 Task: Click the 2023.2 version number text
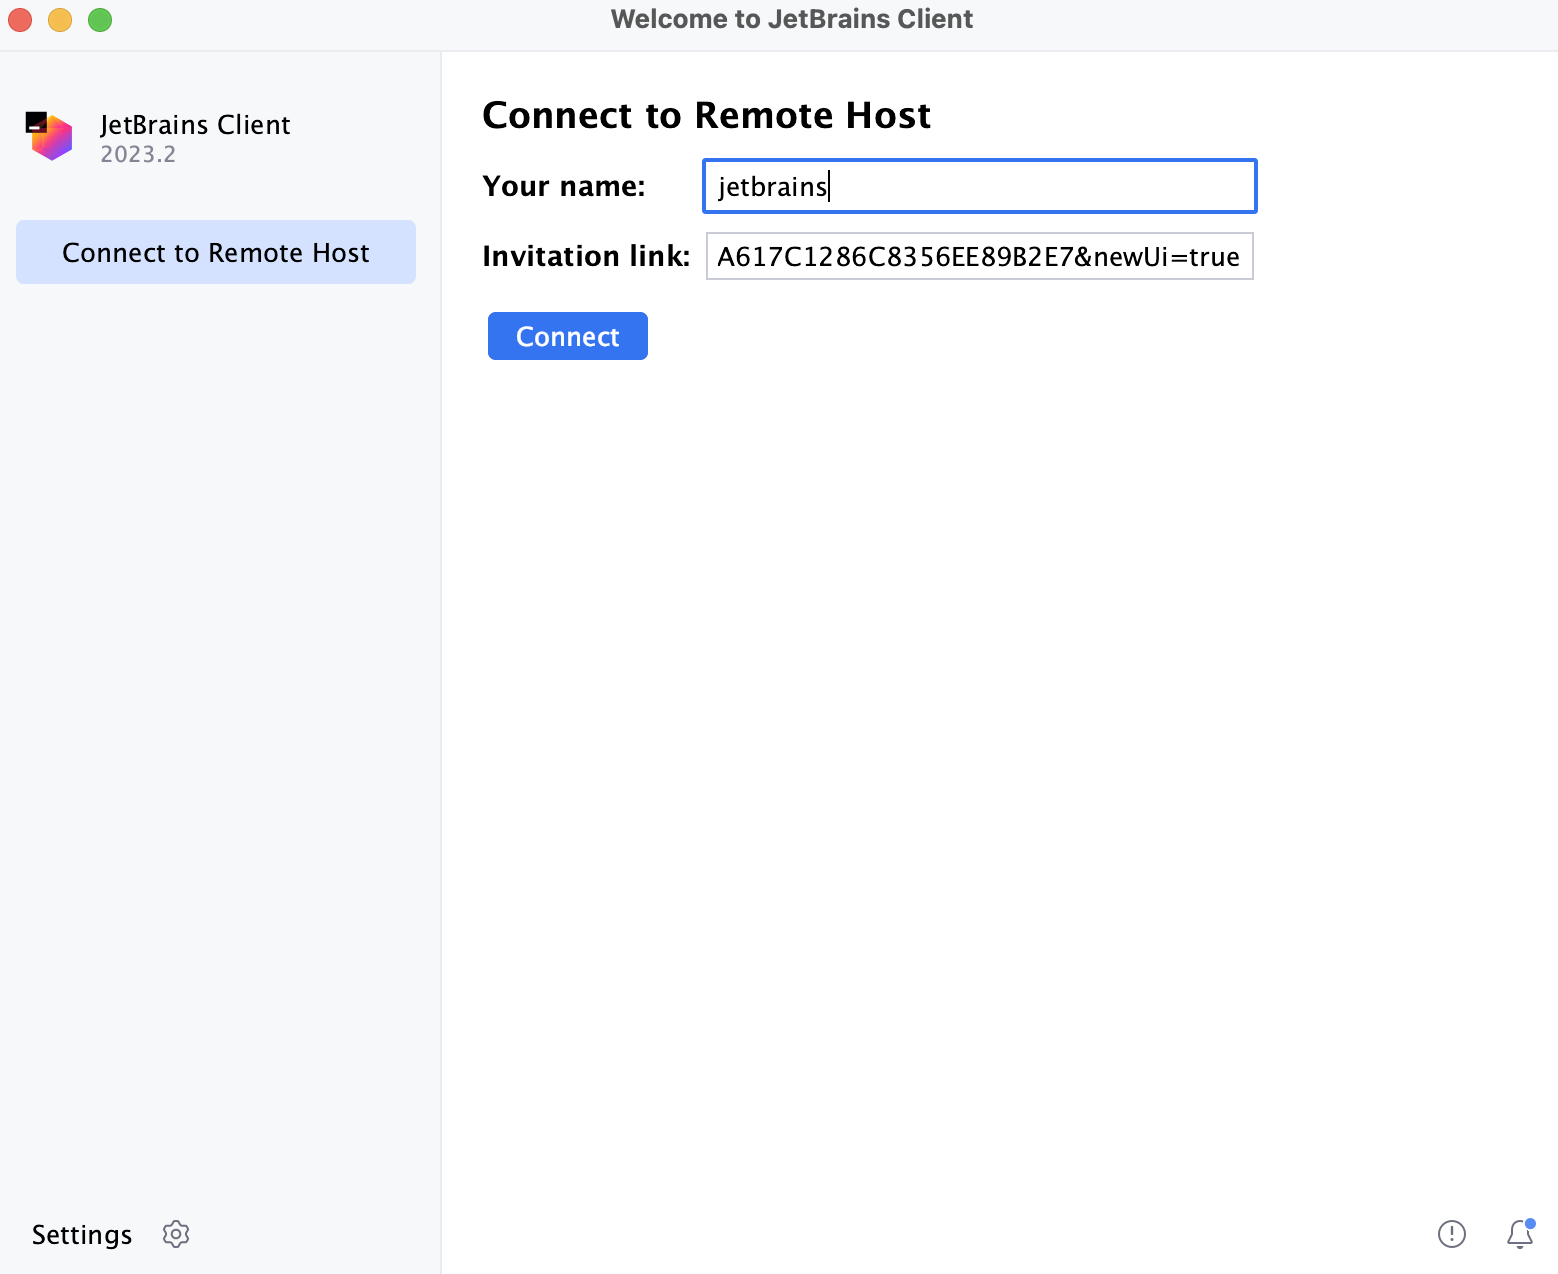click(x=138, y=154)
